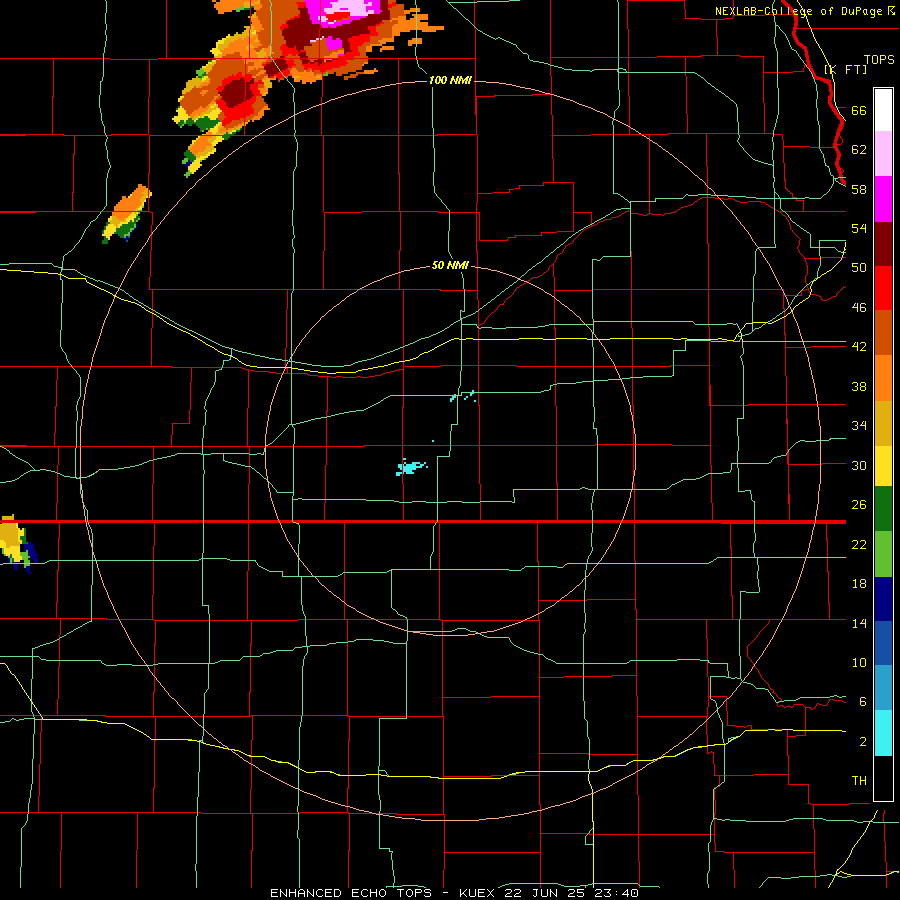Click the "42" legend value
This screenshot has width=900, height=900.
pyautogui.click(x=859, y=347)
